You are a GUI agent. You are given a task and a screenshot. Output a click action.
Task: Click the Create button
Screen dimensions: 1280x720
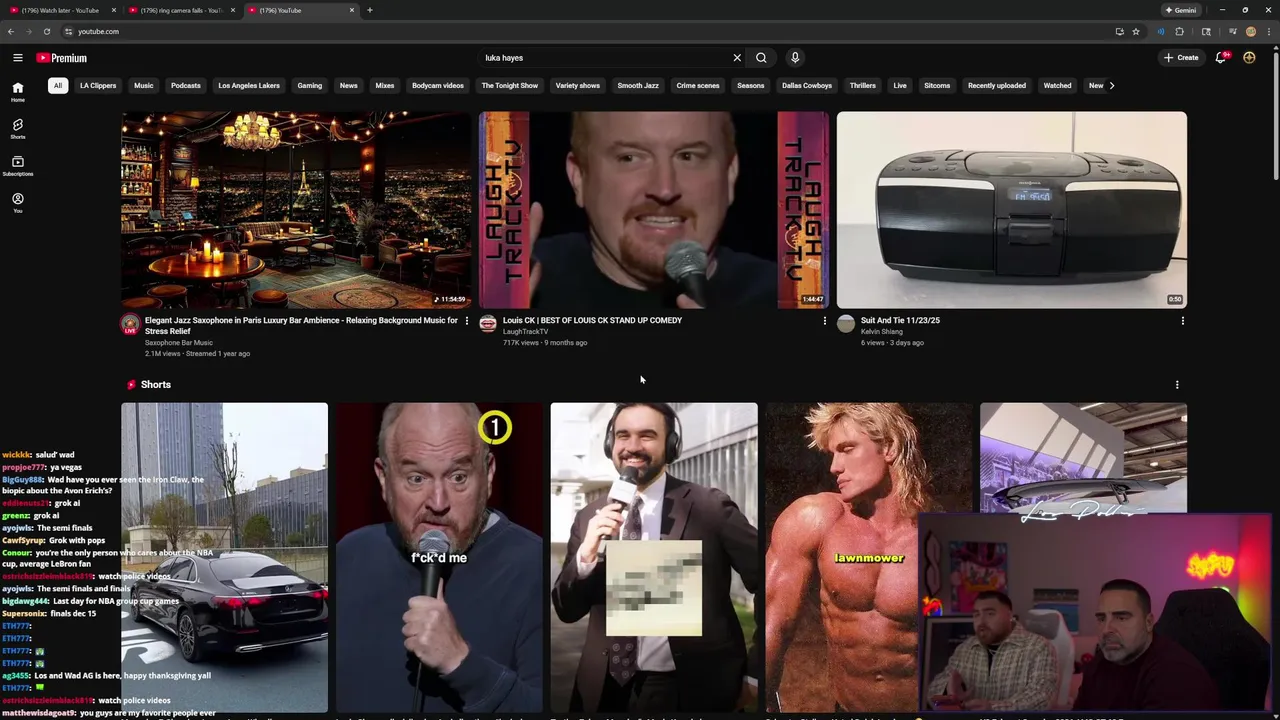(1181, 58)
